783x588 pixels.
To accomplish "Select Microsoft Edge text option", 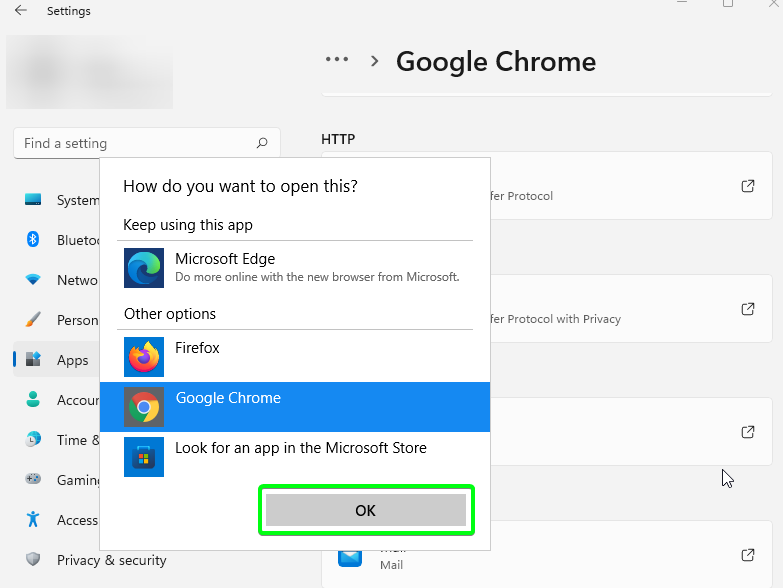I will click(225, 259).
